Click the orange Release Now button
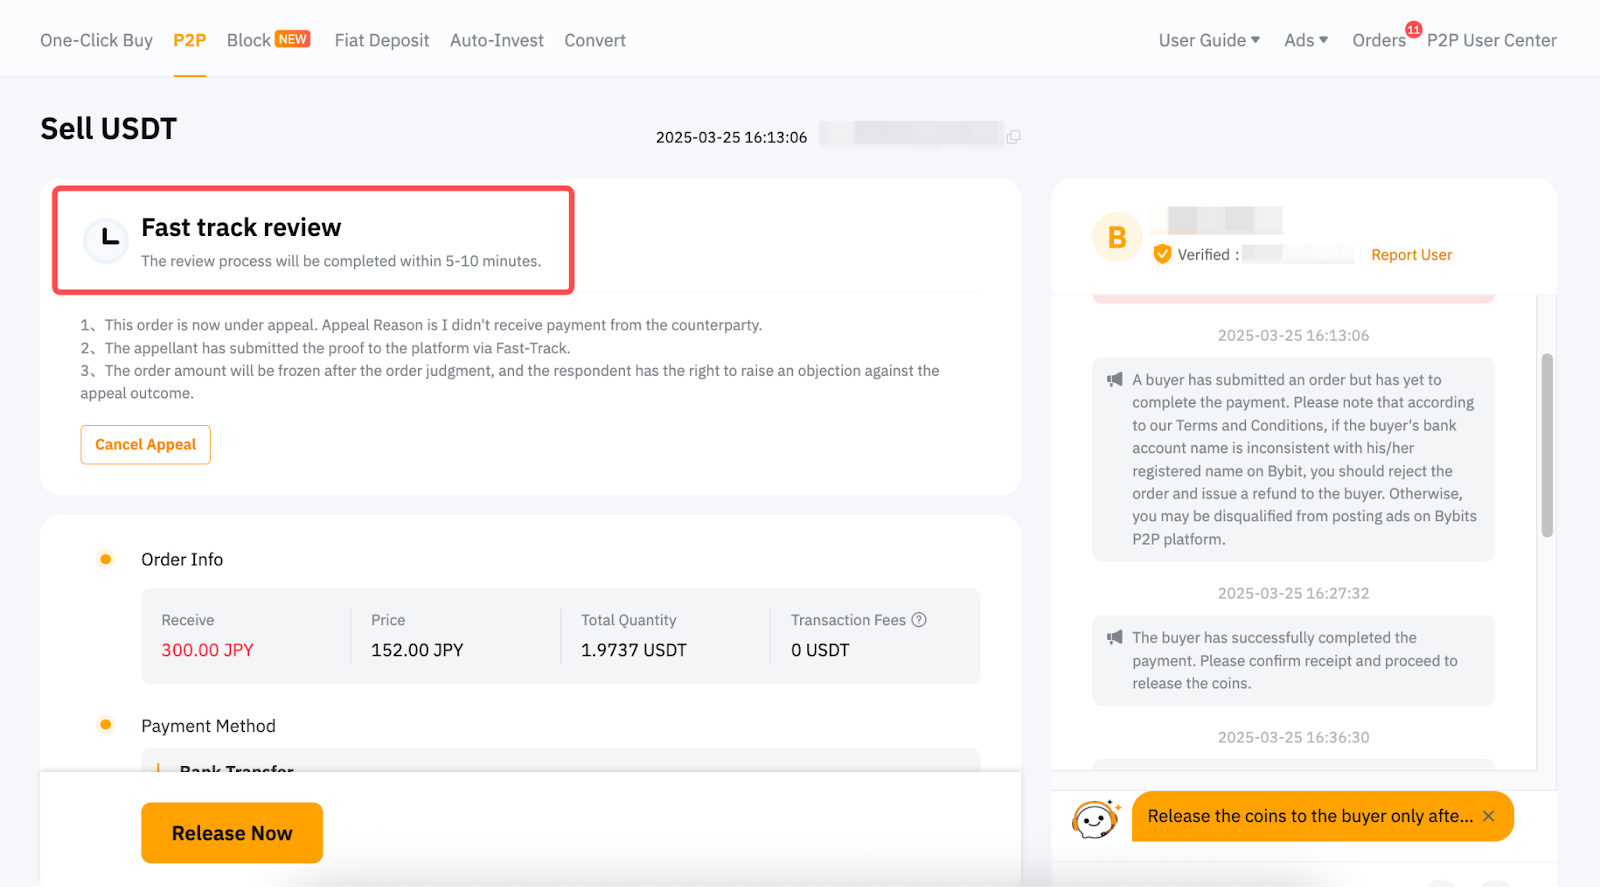The width and height of the screenshot is (1600, 887). click(x=232, y=833)
